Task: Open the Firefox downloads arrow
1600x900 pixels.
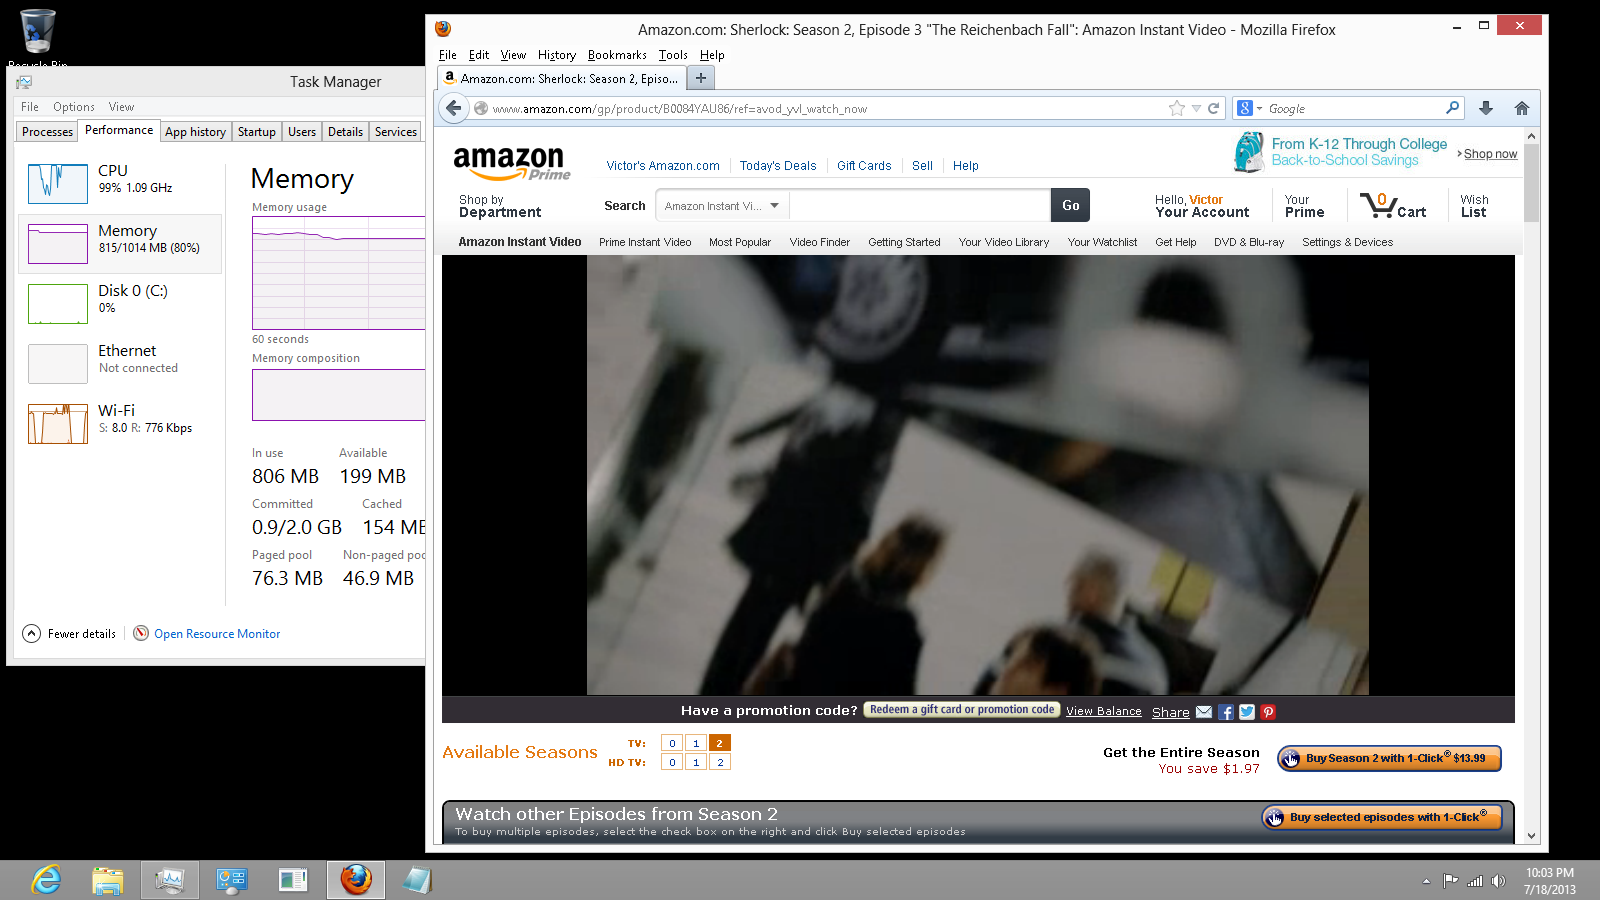Action: click(1486, 108)
